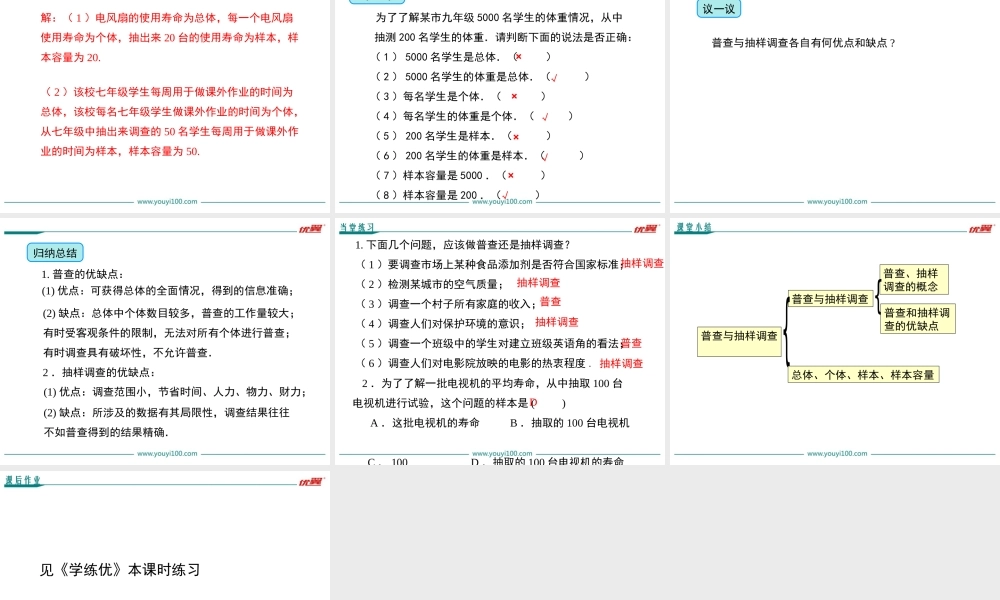Click the 优翼 logo on the 课堂小结 slide
Screen dimensions: 1000x600
(x=981, y=228)
